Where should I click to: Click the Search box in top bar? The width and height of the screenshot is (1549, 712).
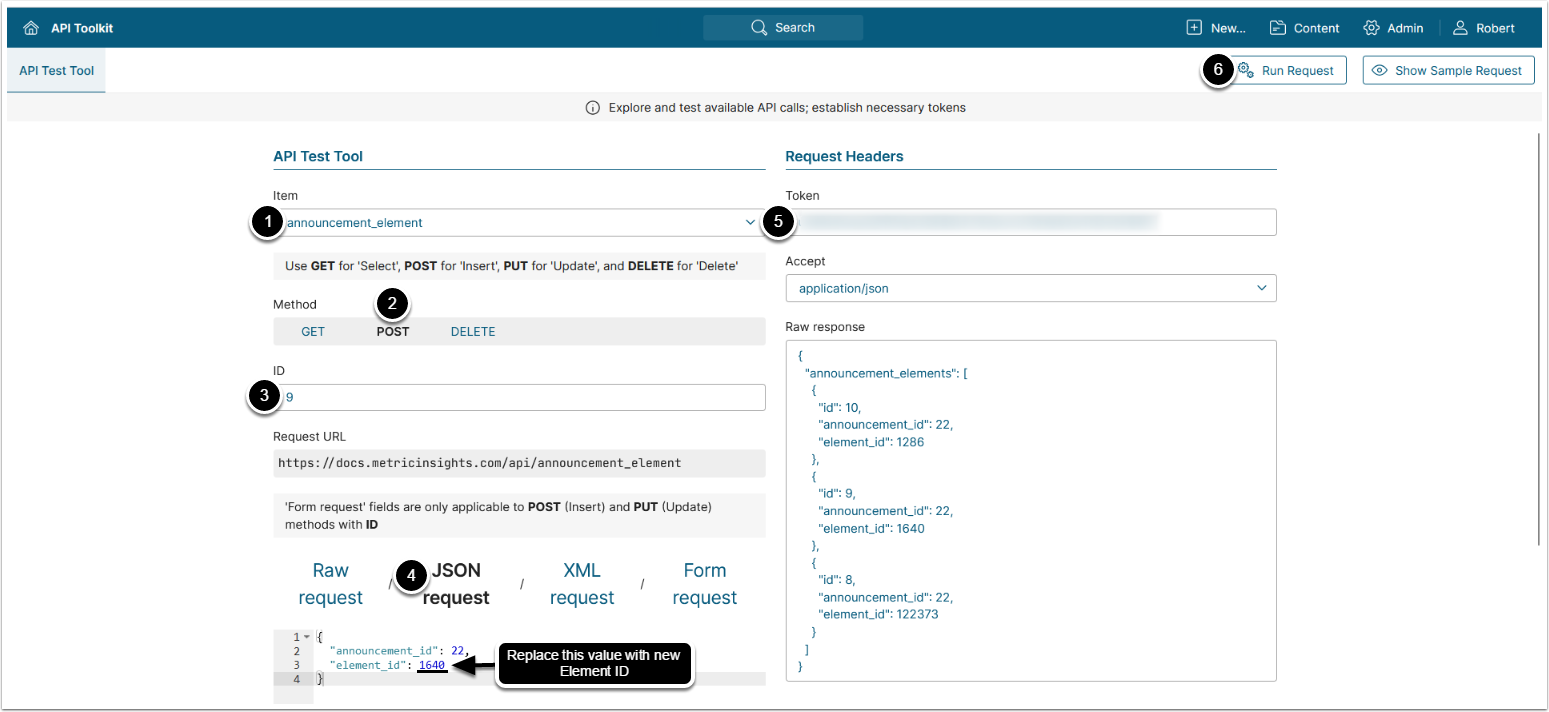point(783,28)
